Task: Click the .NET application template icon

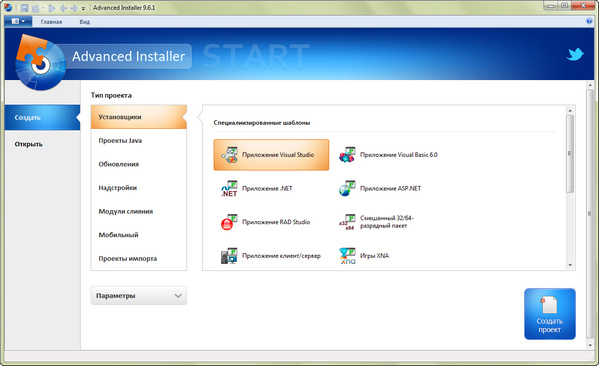Action: pyautogui.click(x=230, y=188)
